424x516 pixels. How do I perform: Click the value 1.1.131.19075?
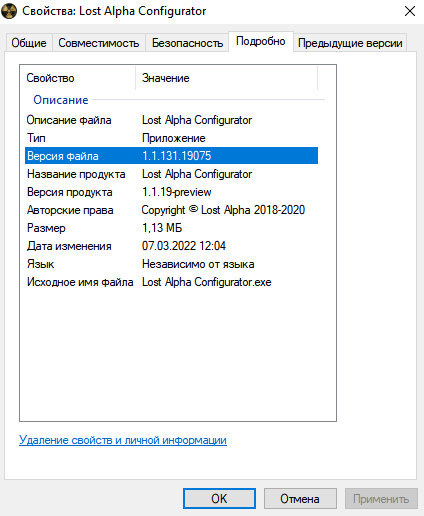pyautogui.click(x=177, y=156)
